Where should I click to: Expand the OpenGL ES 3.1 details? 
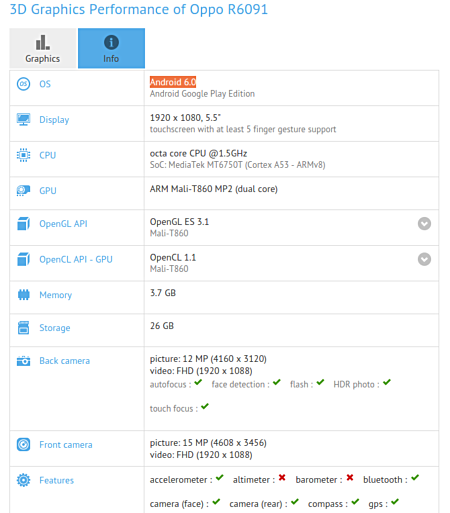424,224
